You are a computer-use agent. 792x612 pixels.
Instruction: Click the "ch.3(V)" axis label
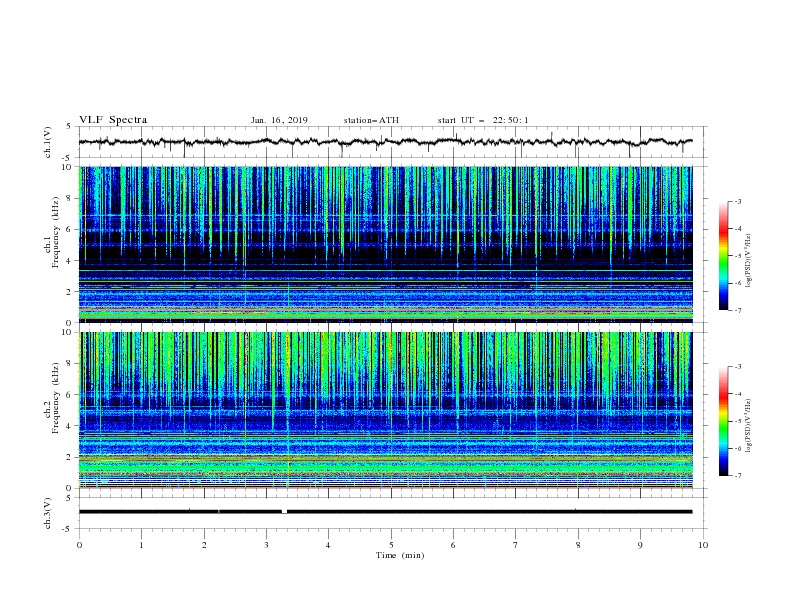48,513
